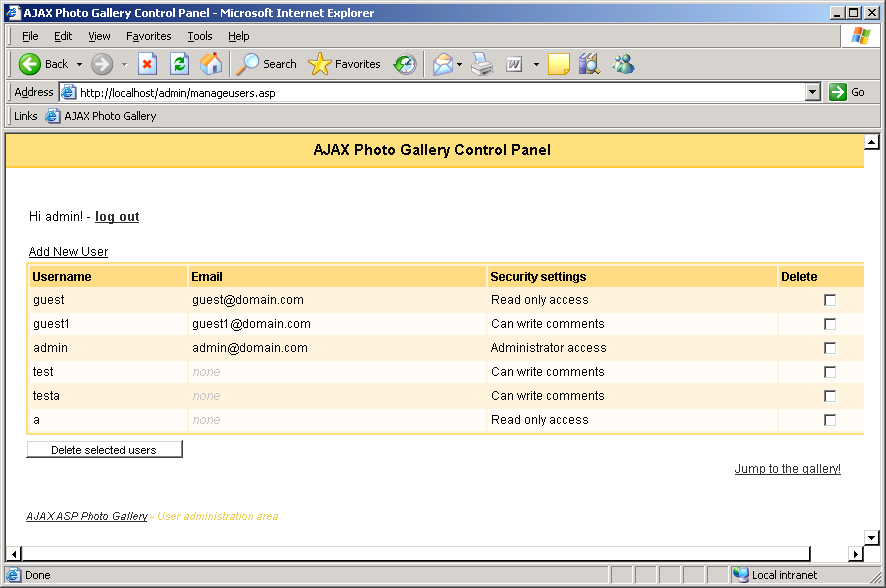
Task: Open the Tools menu
Action: point(200,36)
